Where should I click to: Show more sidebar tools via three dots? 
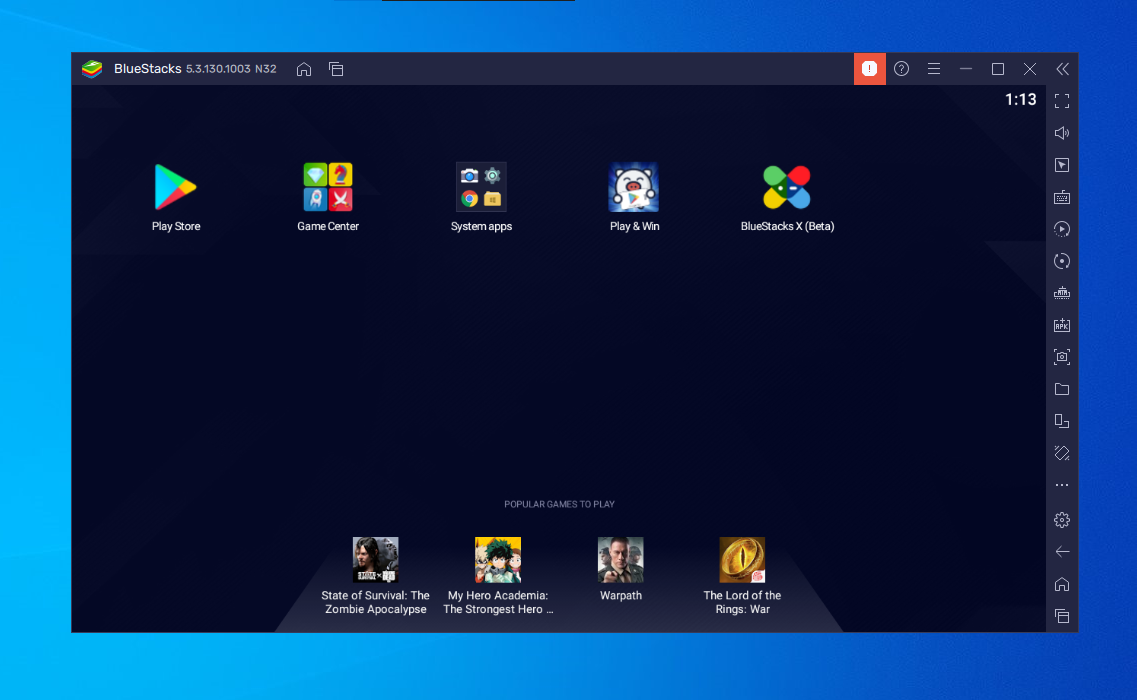click(x=1062, y=485)
